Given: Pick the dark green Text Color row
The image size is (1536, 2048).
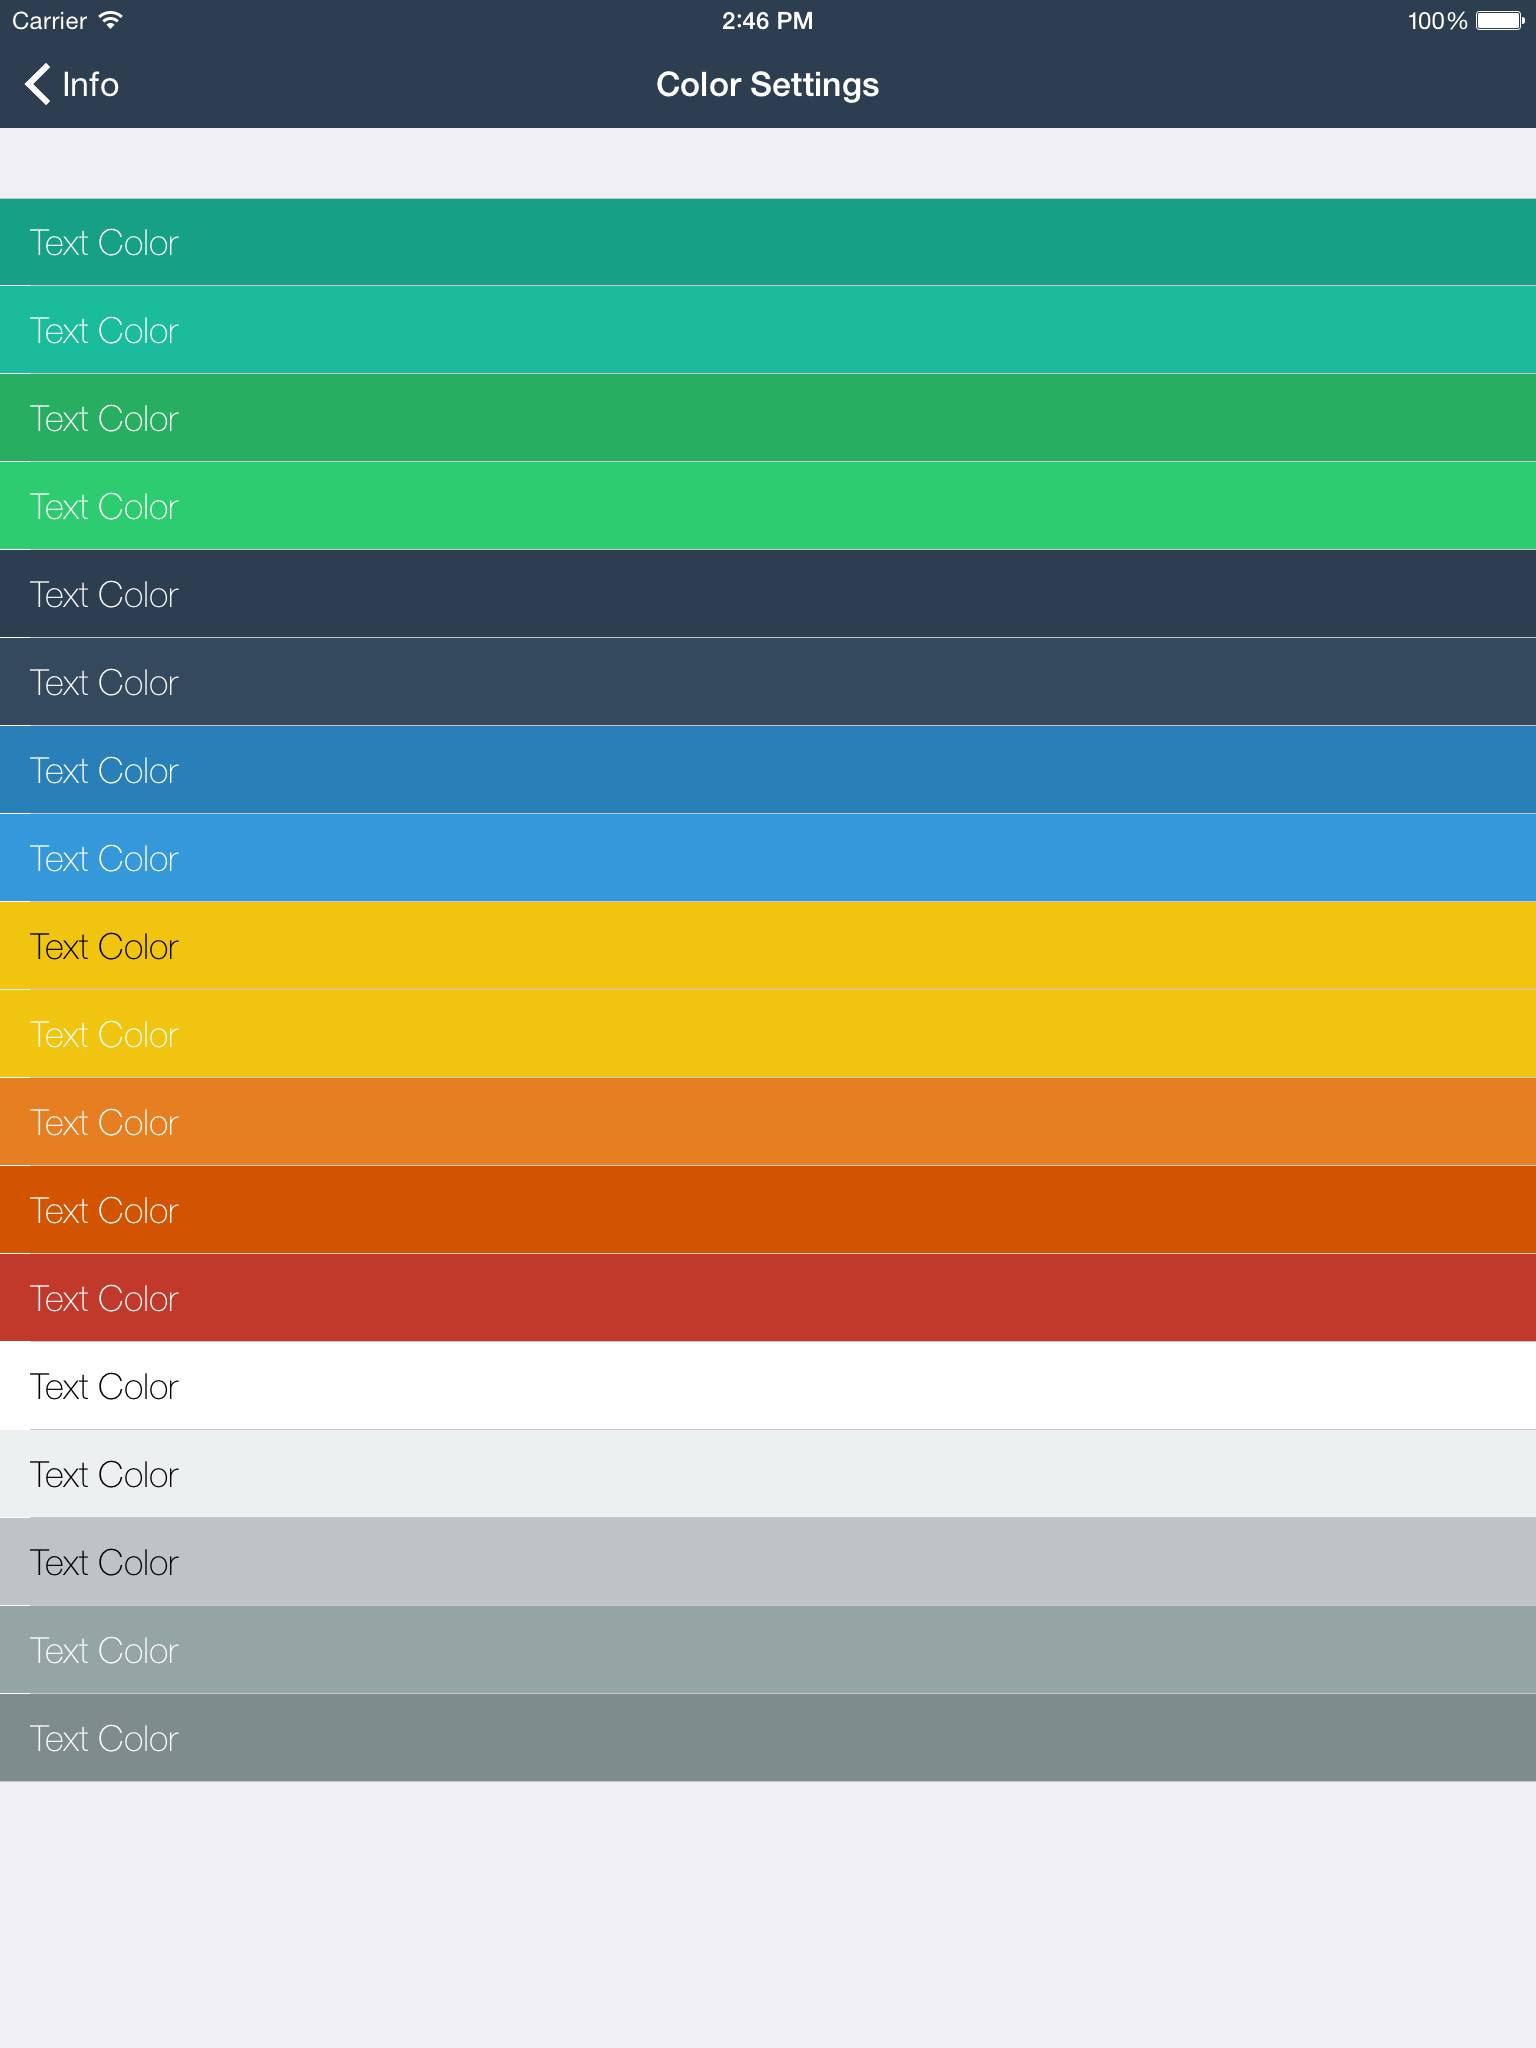Looking at the screenshot, I should (x=768, y=418).
